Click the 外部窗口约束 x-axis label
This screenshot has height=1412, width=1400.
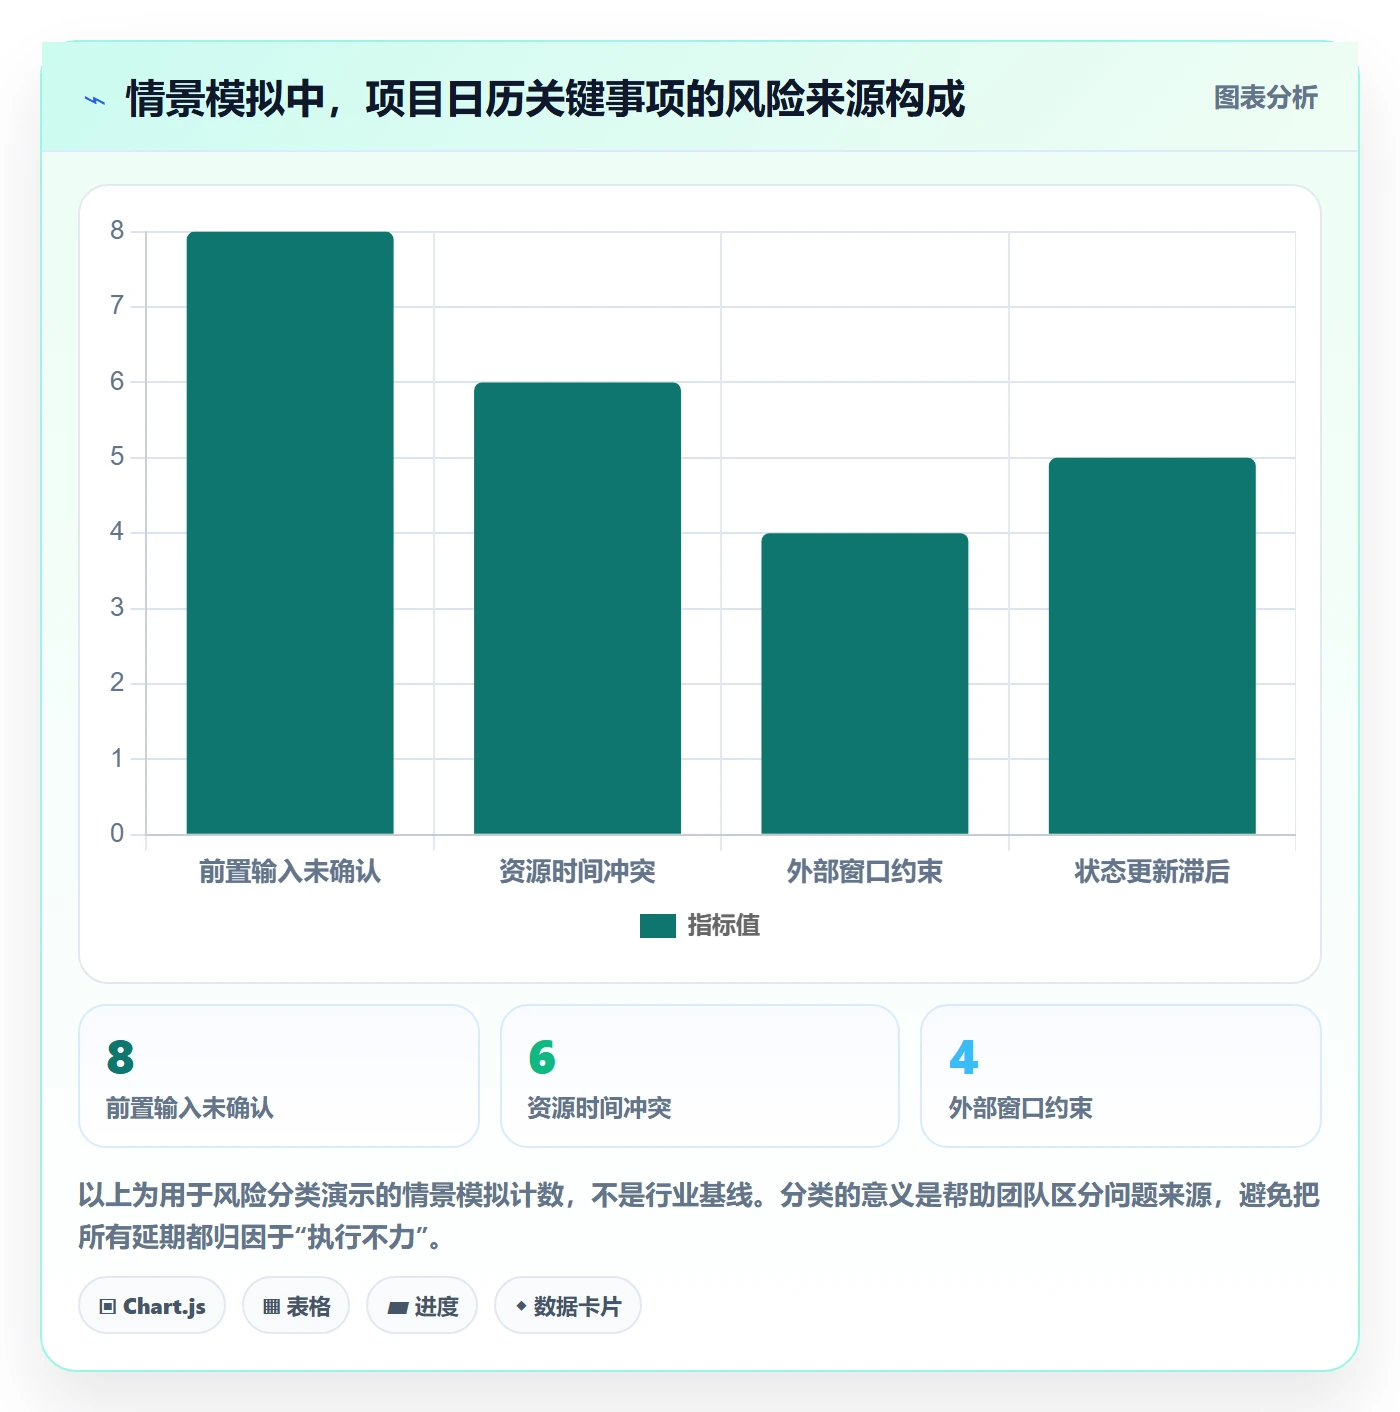865,872
